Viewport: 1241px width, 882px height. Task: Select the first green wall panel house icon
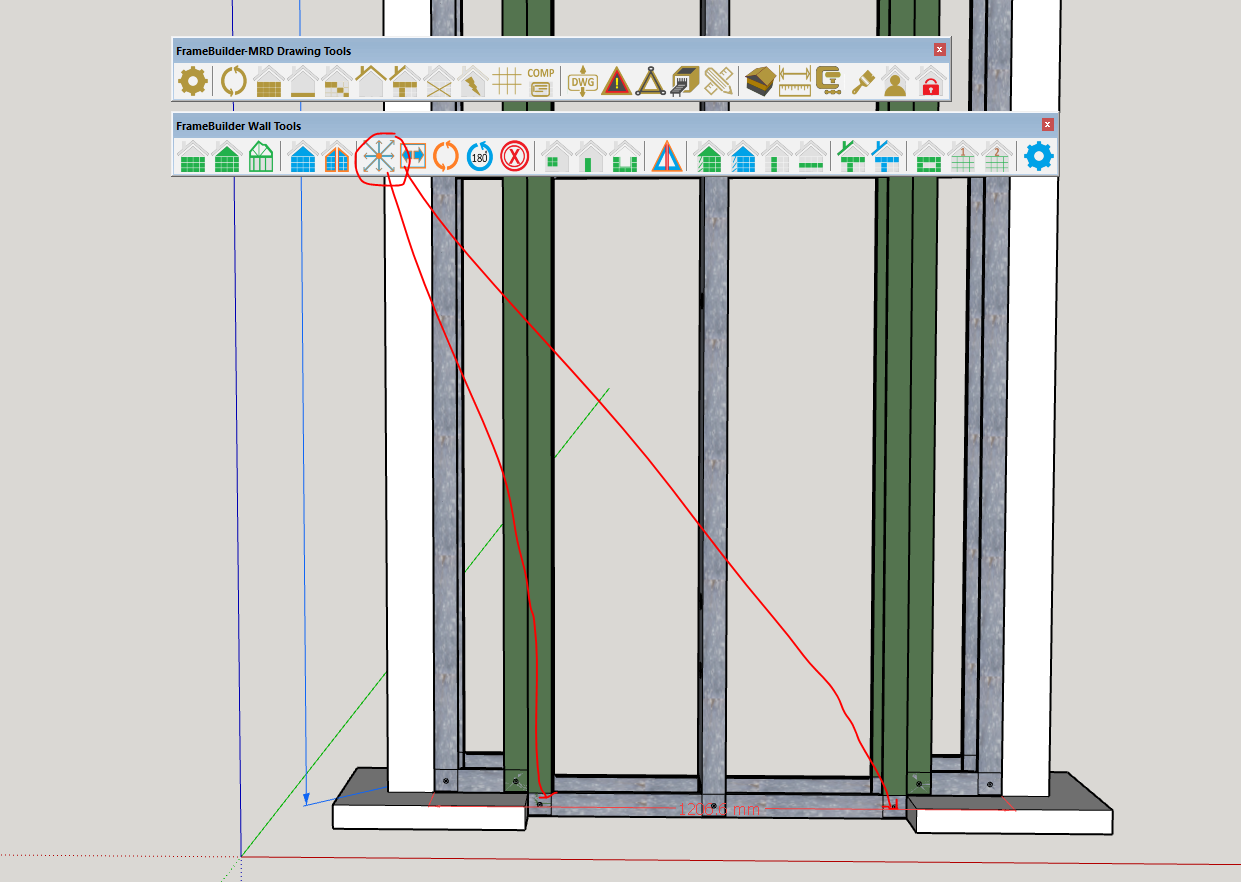coord(193,157)
